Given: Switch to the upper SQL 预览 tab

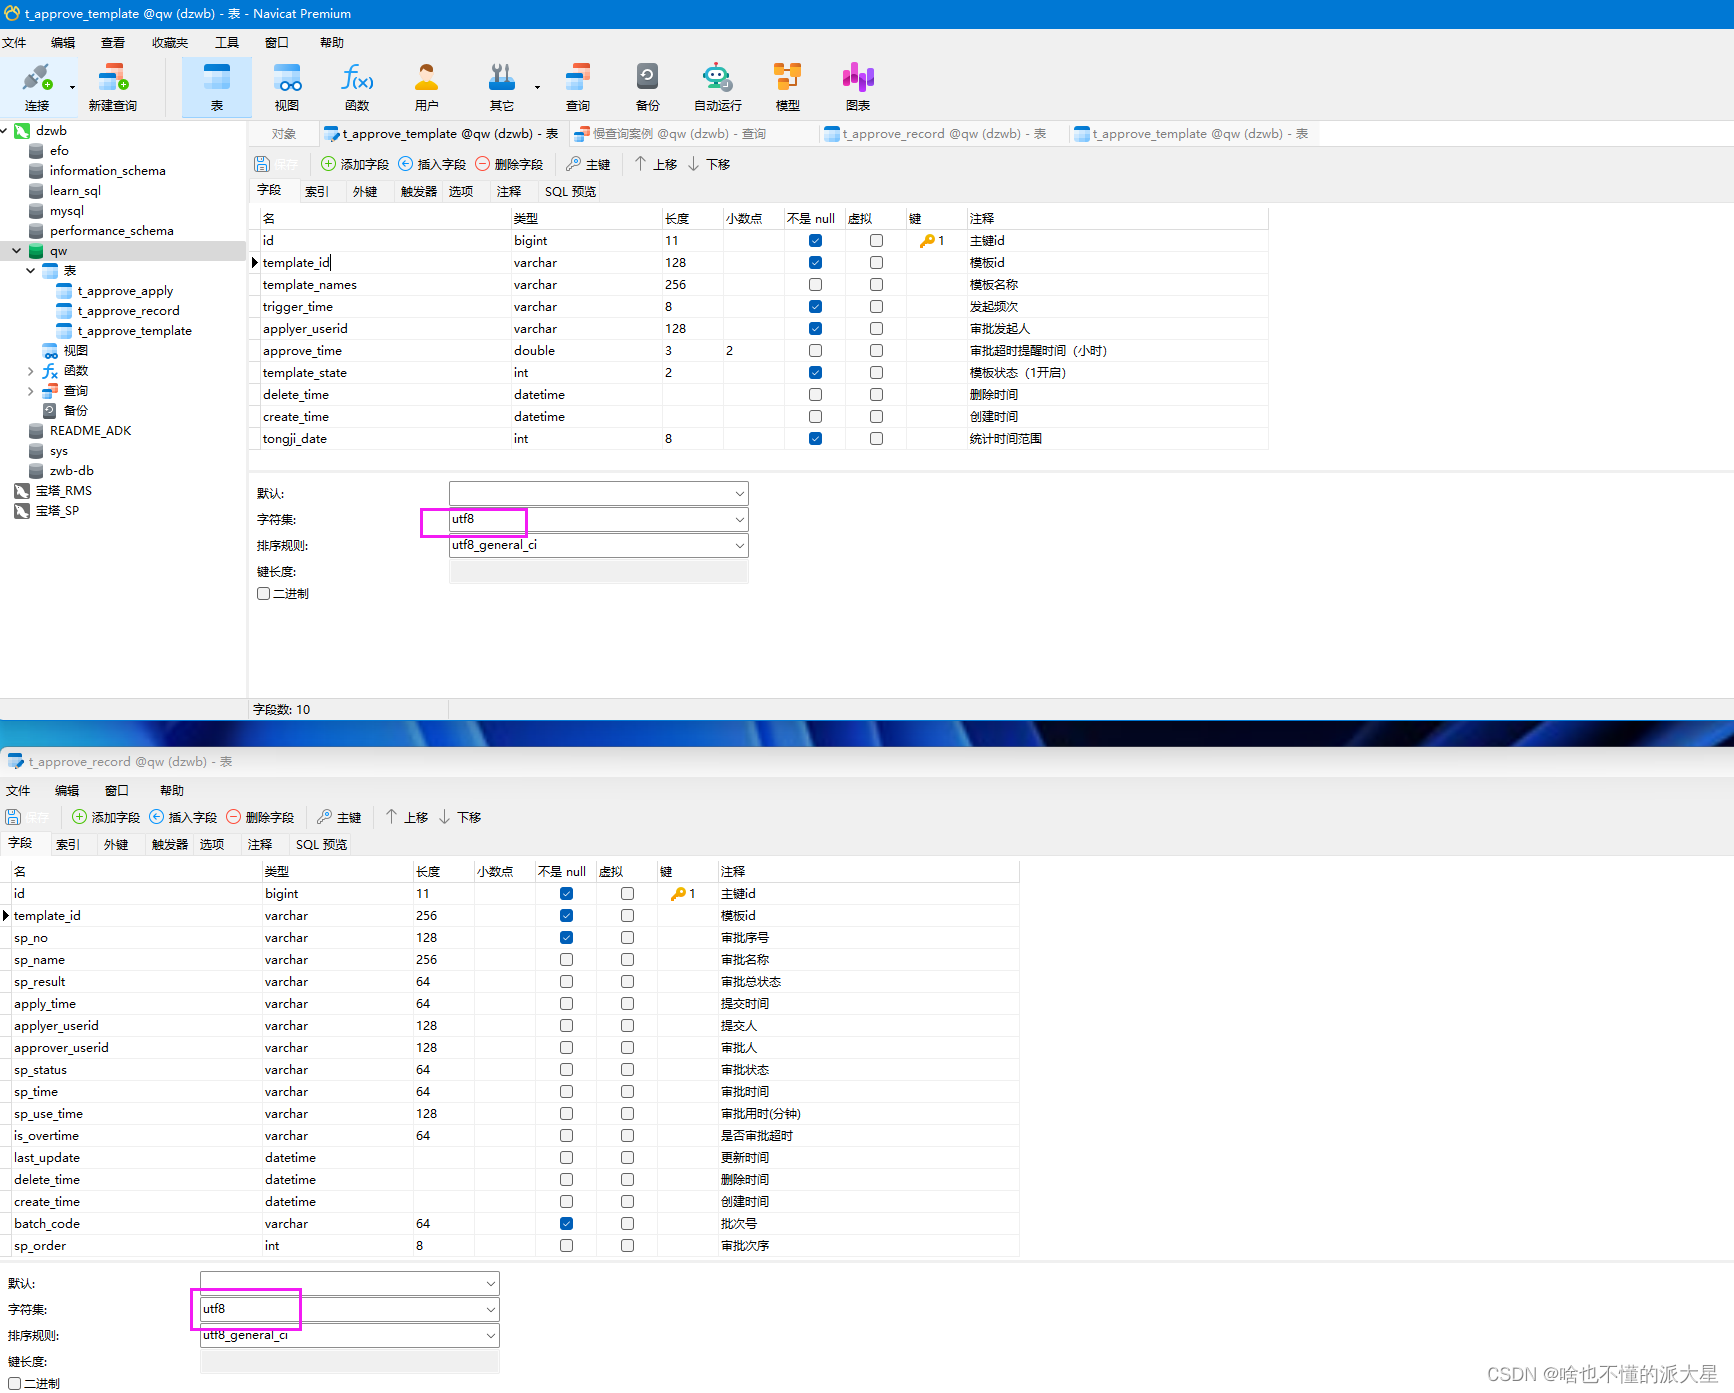Looking at the screenshot, I should (570, 192).
